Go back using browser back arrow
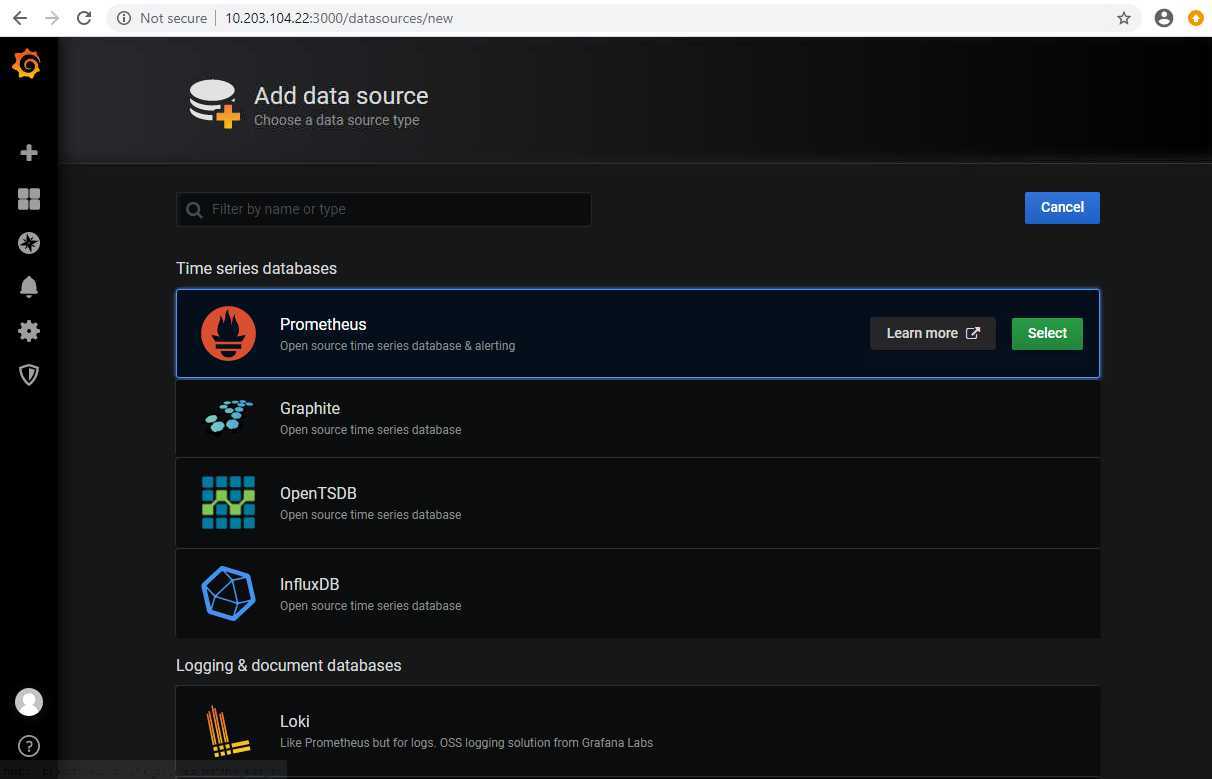Viewport: 1212px width, 779px height. [19, 18]
